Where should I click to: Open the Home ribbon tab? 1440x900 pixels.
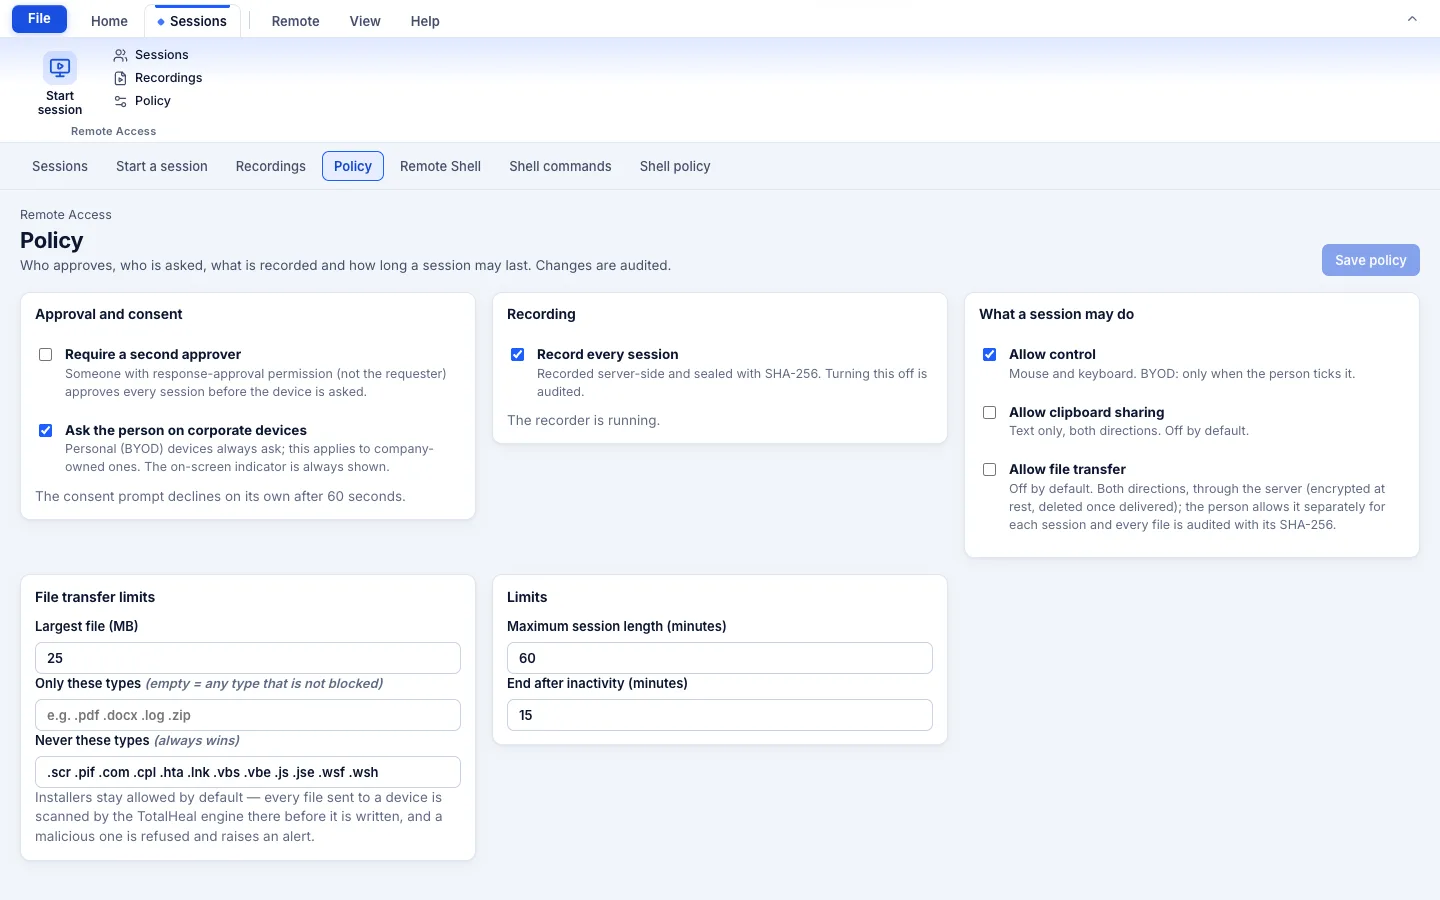click(109, 21)
